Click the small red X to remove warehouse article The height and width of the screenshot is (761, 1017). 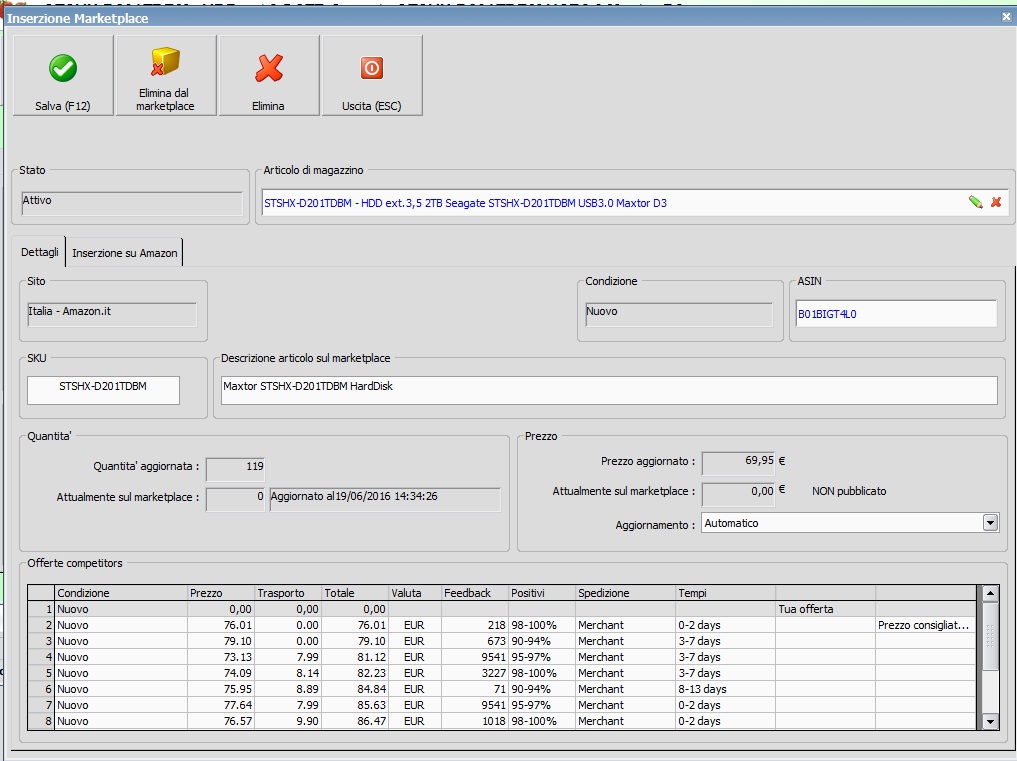pyautogui.click(x=996, y=203)
